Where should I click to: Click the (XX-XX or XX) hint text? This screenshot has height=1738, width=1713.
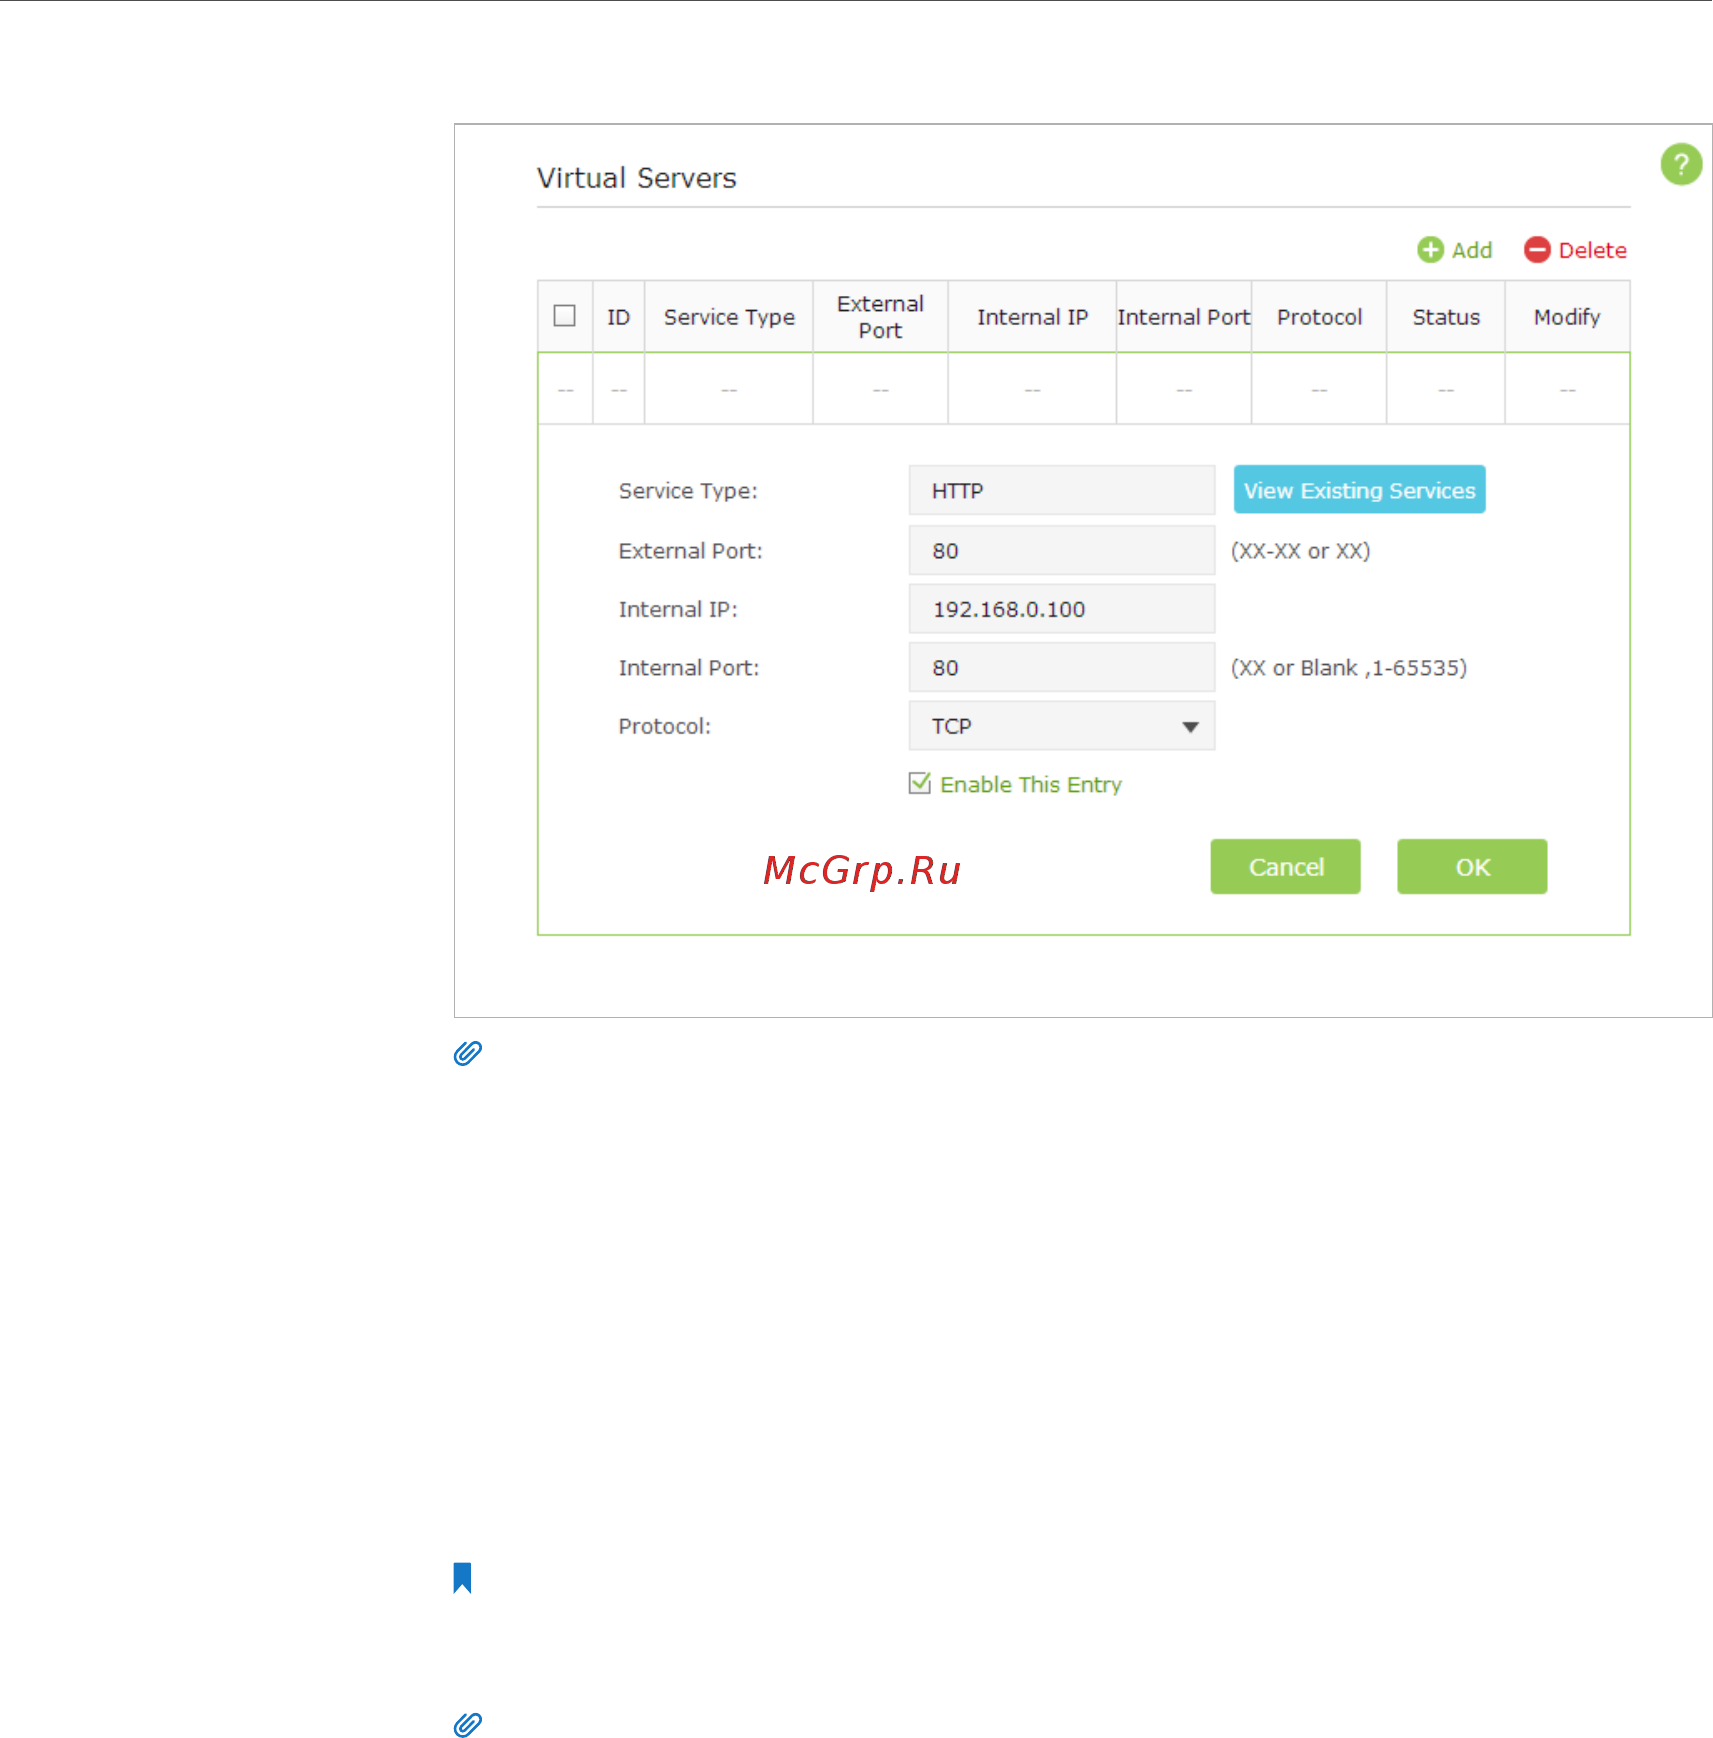point(1300,551)
